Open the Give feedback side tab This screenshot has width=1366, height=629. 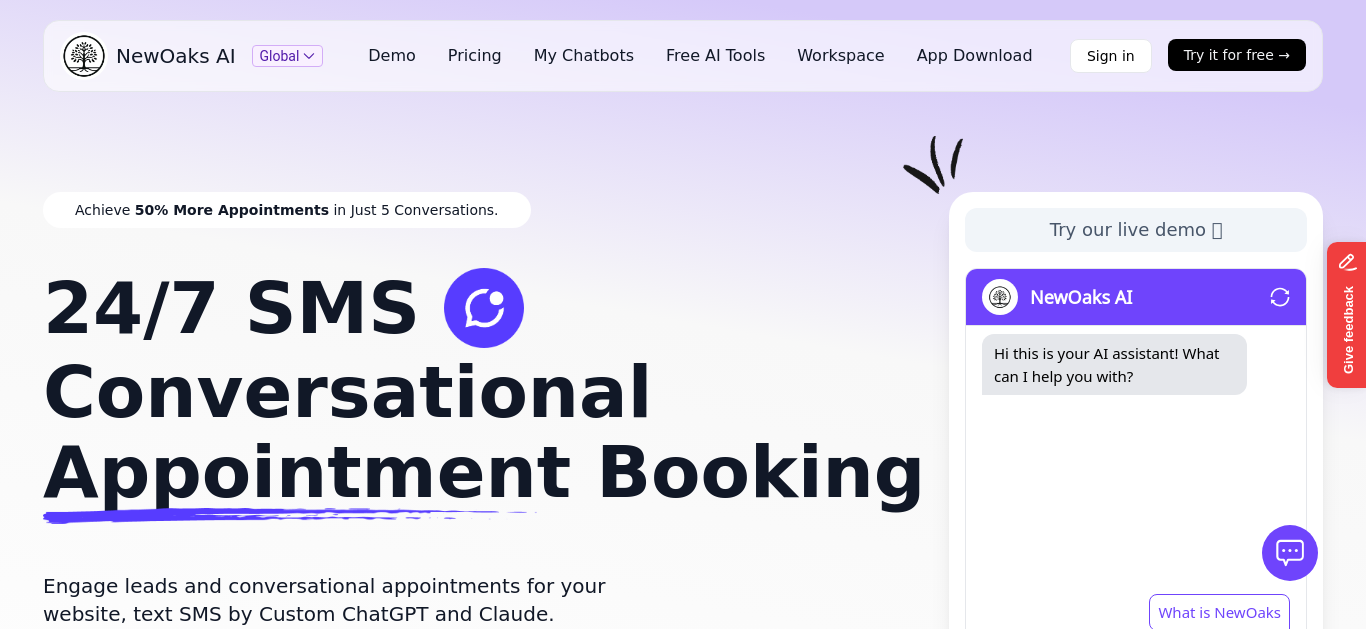click(x=1347, y=315)
